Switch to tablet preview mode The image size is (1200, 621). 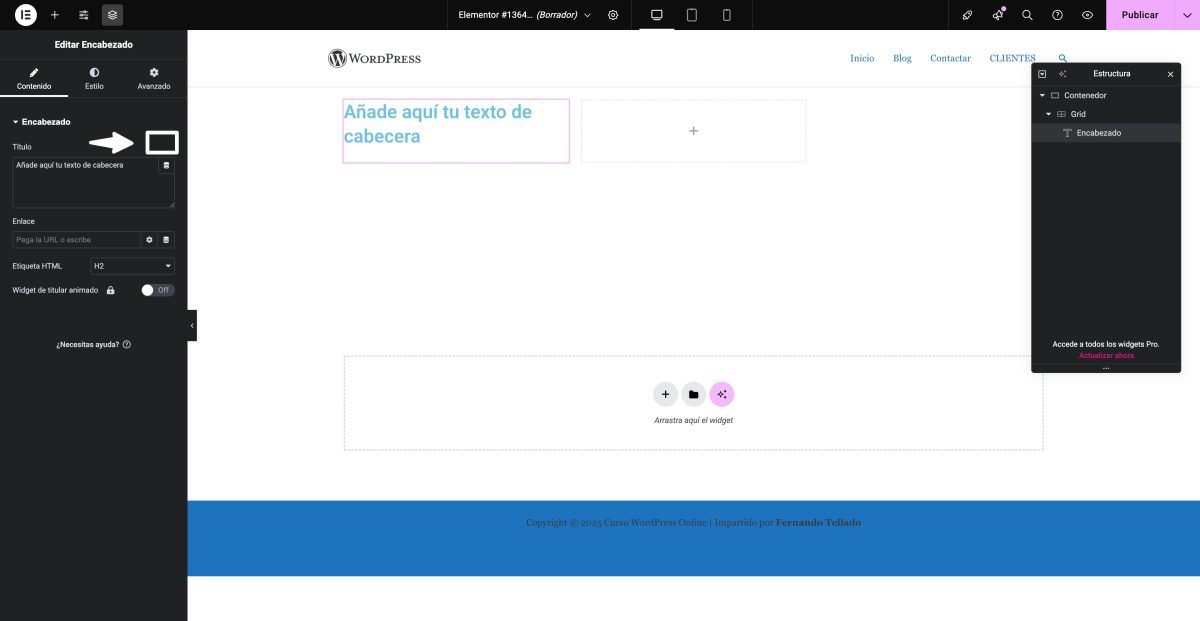(x=691, y=15)
